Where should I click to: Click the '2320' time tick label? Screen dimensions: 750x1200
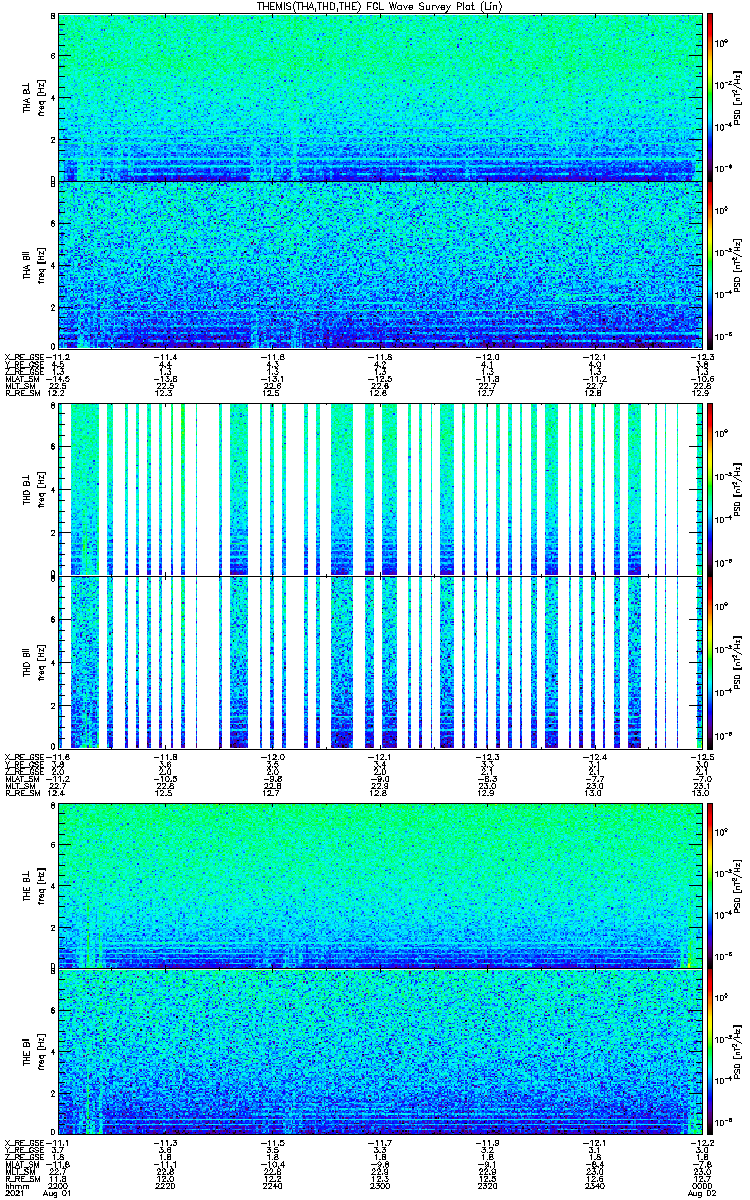[487, 1185]
